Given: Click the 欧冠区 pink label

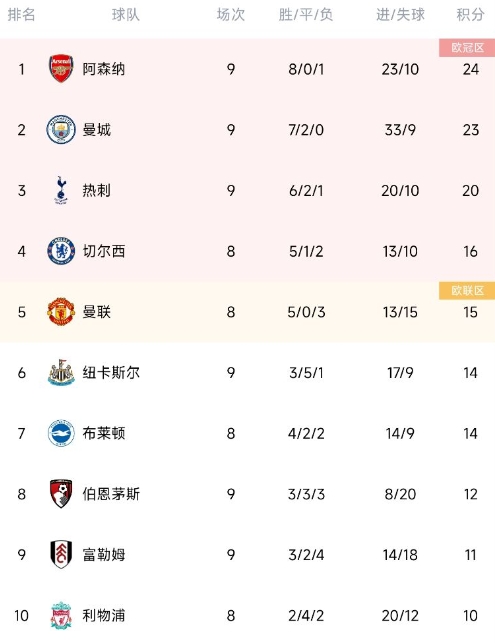Looking at the screenshot, I should [467, 48].
